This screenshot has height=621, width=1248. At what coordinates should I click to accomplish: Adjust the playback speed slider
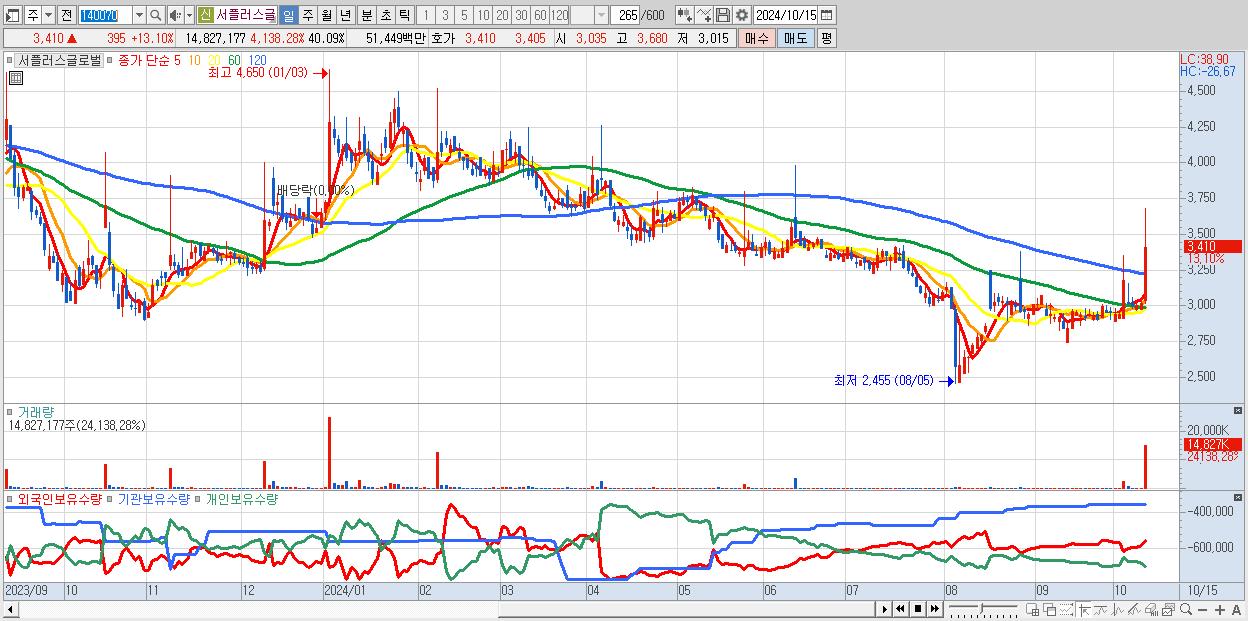pyautogui.click(x=983, y=609)
